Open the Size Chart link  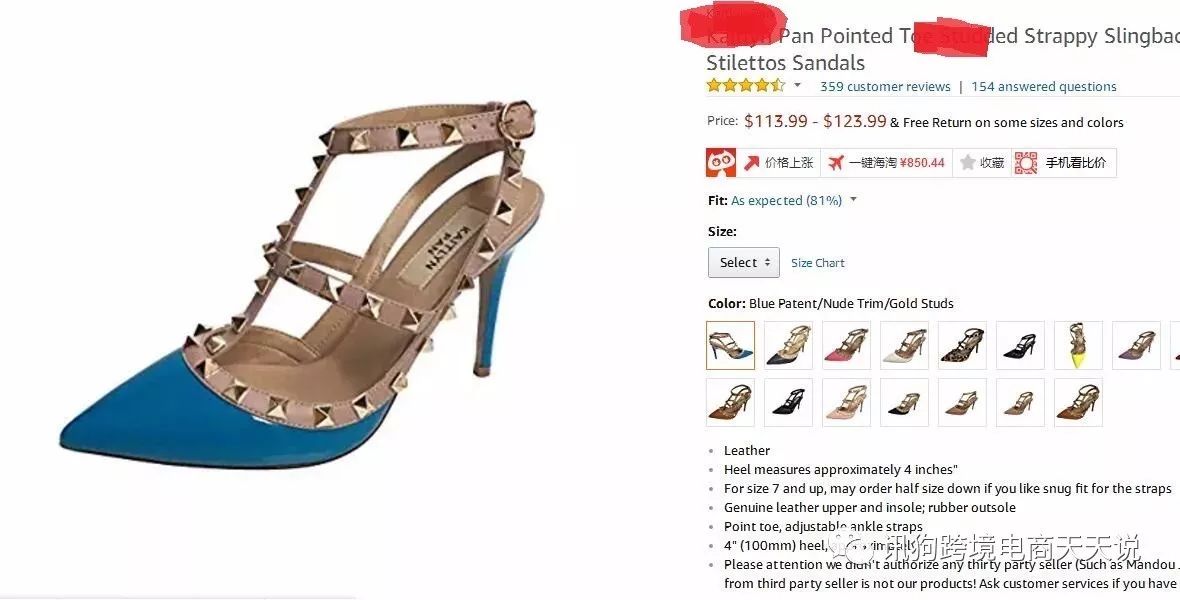pos(817,263)
